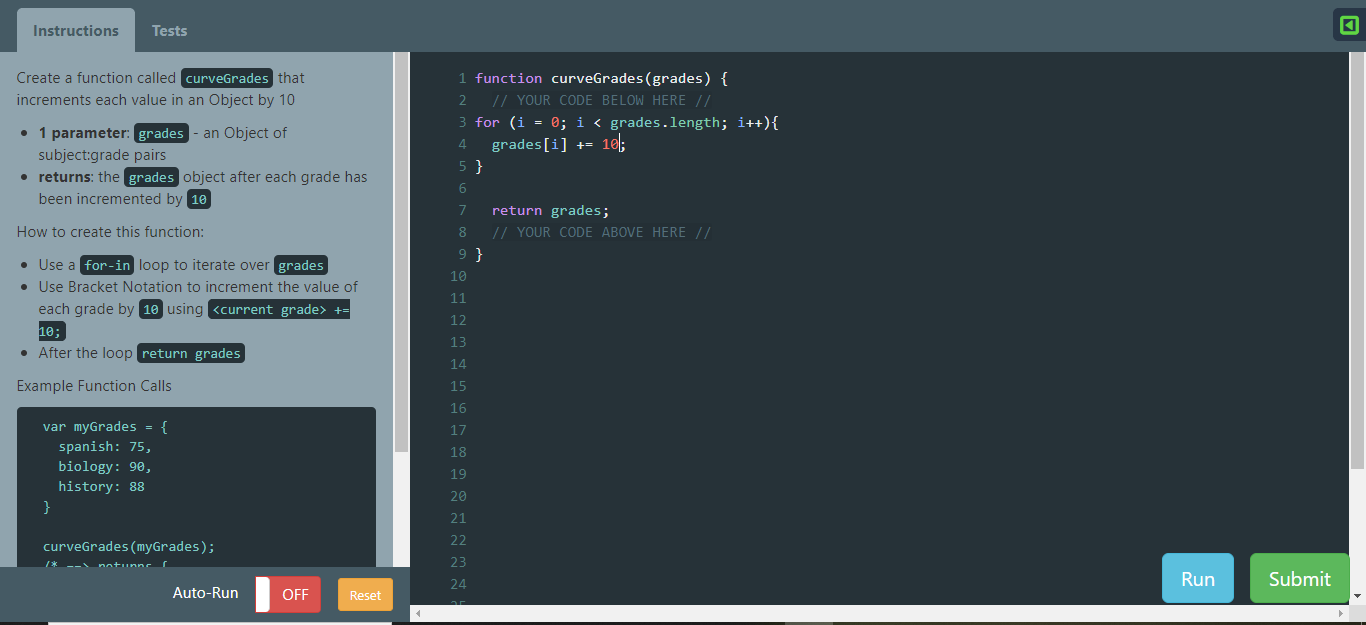Click the 'return grades;' line in editor
Viewport: 1366px width, 625px height.
pyautogui.click(x=550, y=210)
